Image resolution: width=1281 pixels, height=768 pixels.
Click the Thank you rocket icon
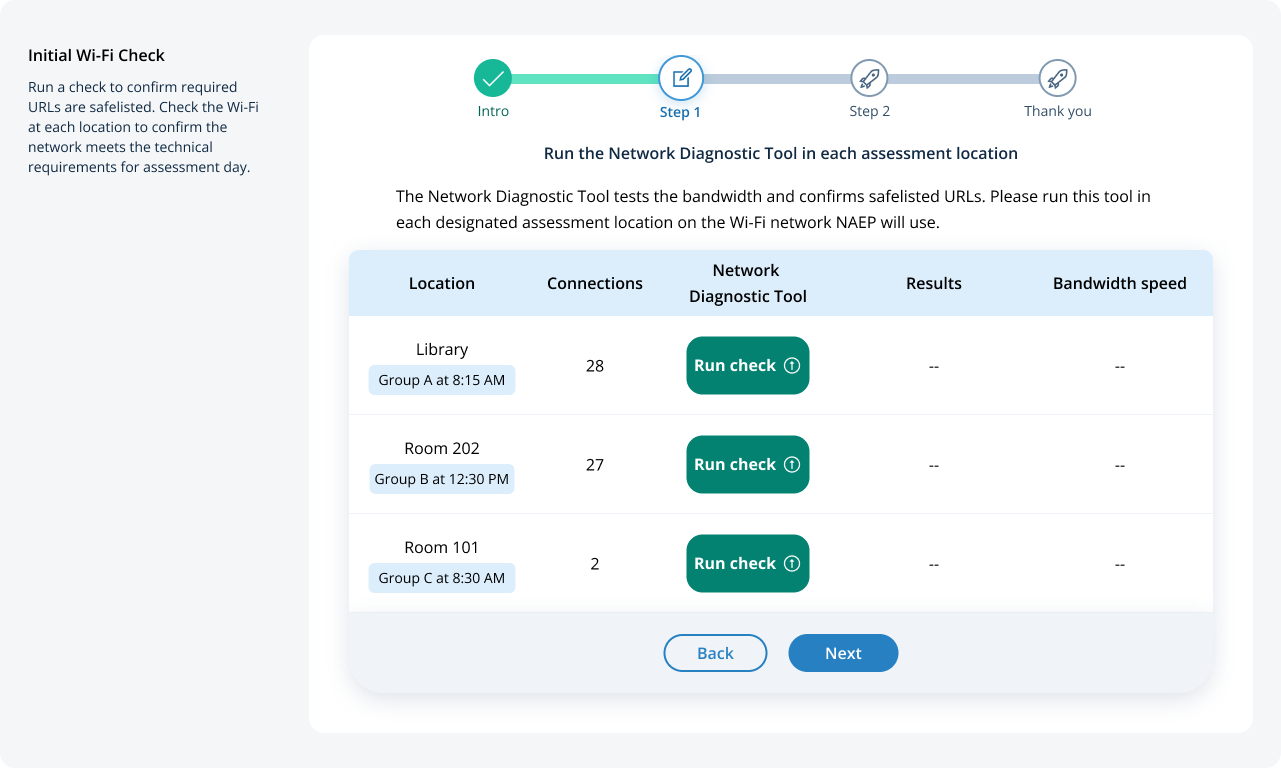[x=1057, y=78]
